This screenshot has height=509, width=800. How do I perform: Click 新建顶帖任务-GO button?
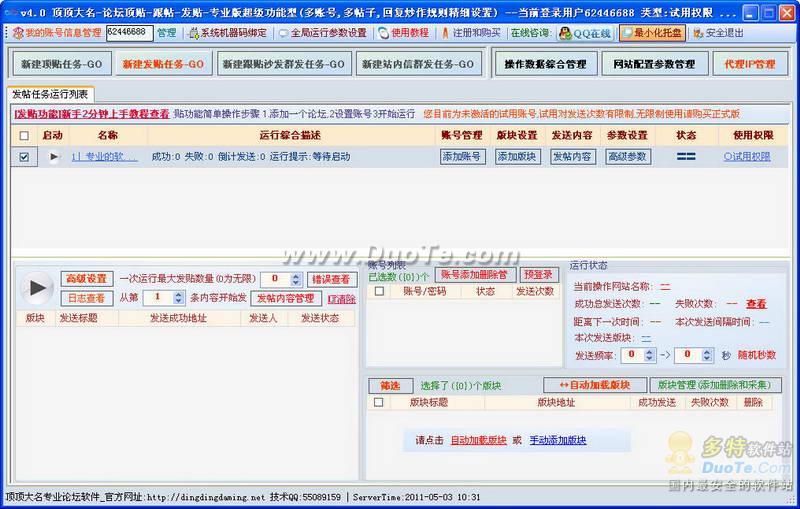tap(62, 64)
